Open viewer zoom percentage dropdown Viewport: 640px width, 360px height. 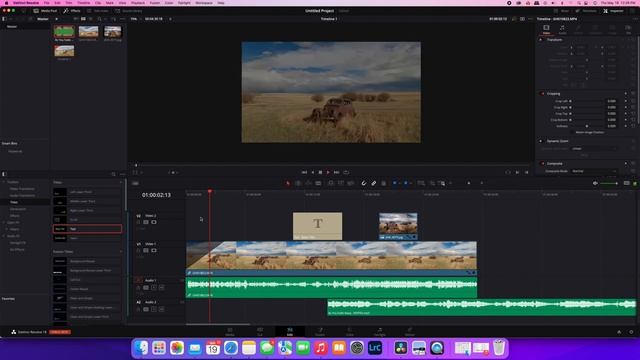coord(135,19)
